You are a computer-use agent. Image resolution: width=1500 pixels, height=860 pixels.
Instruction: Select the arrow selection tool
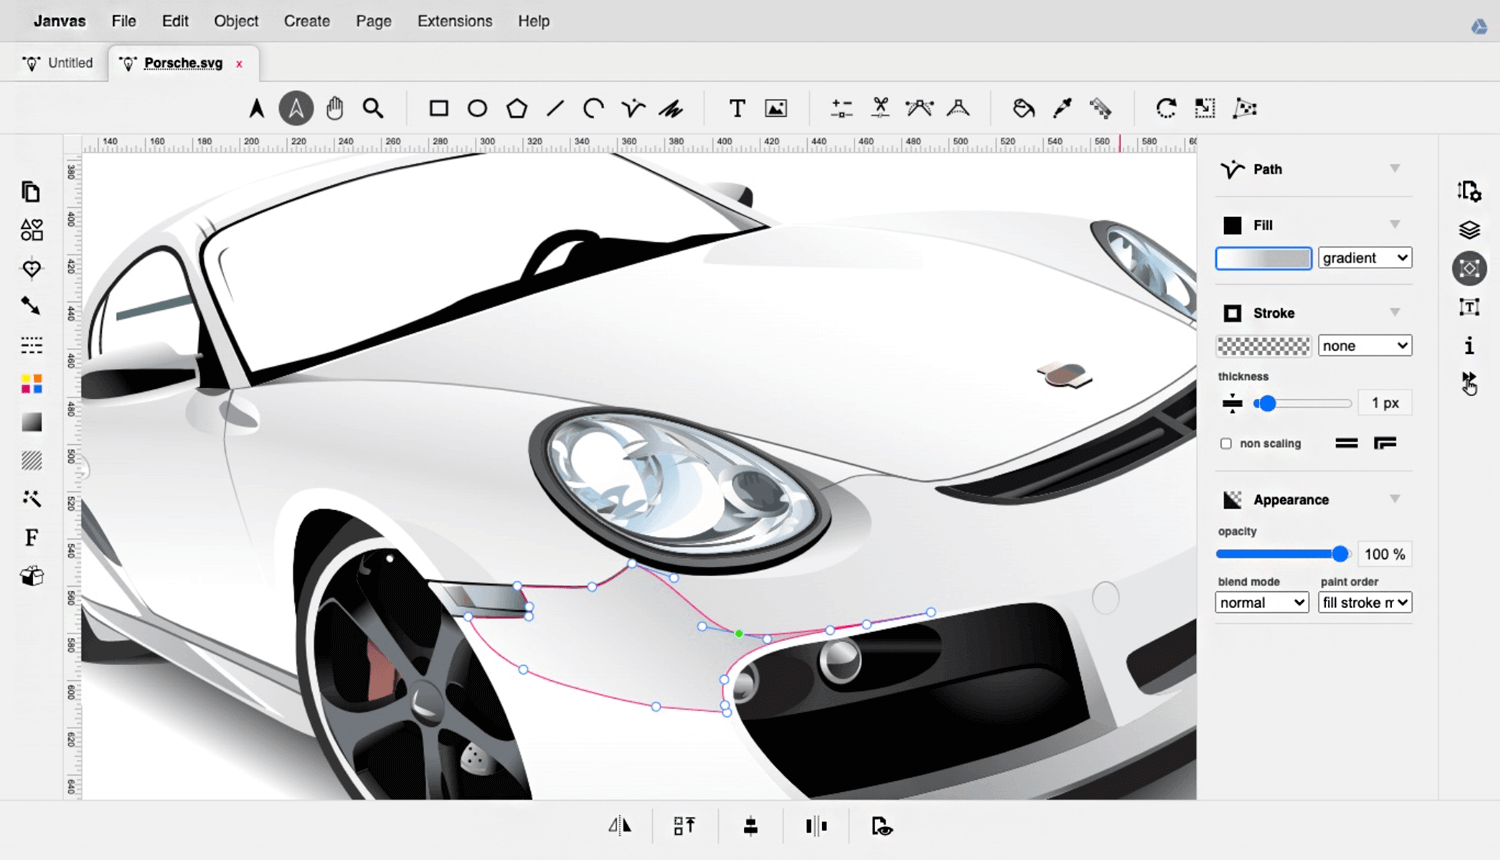[x=257, y=108]
